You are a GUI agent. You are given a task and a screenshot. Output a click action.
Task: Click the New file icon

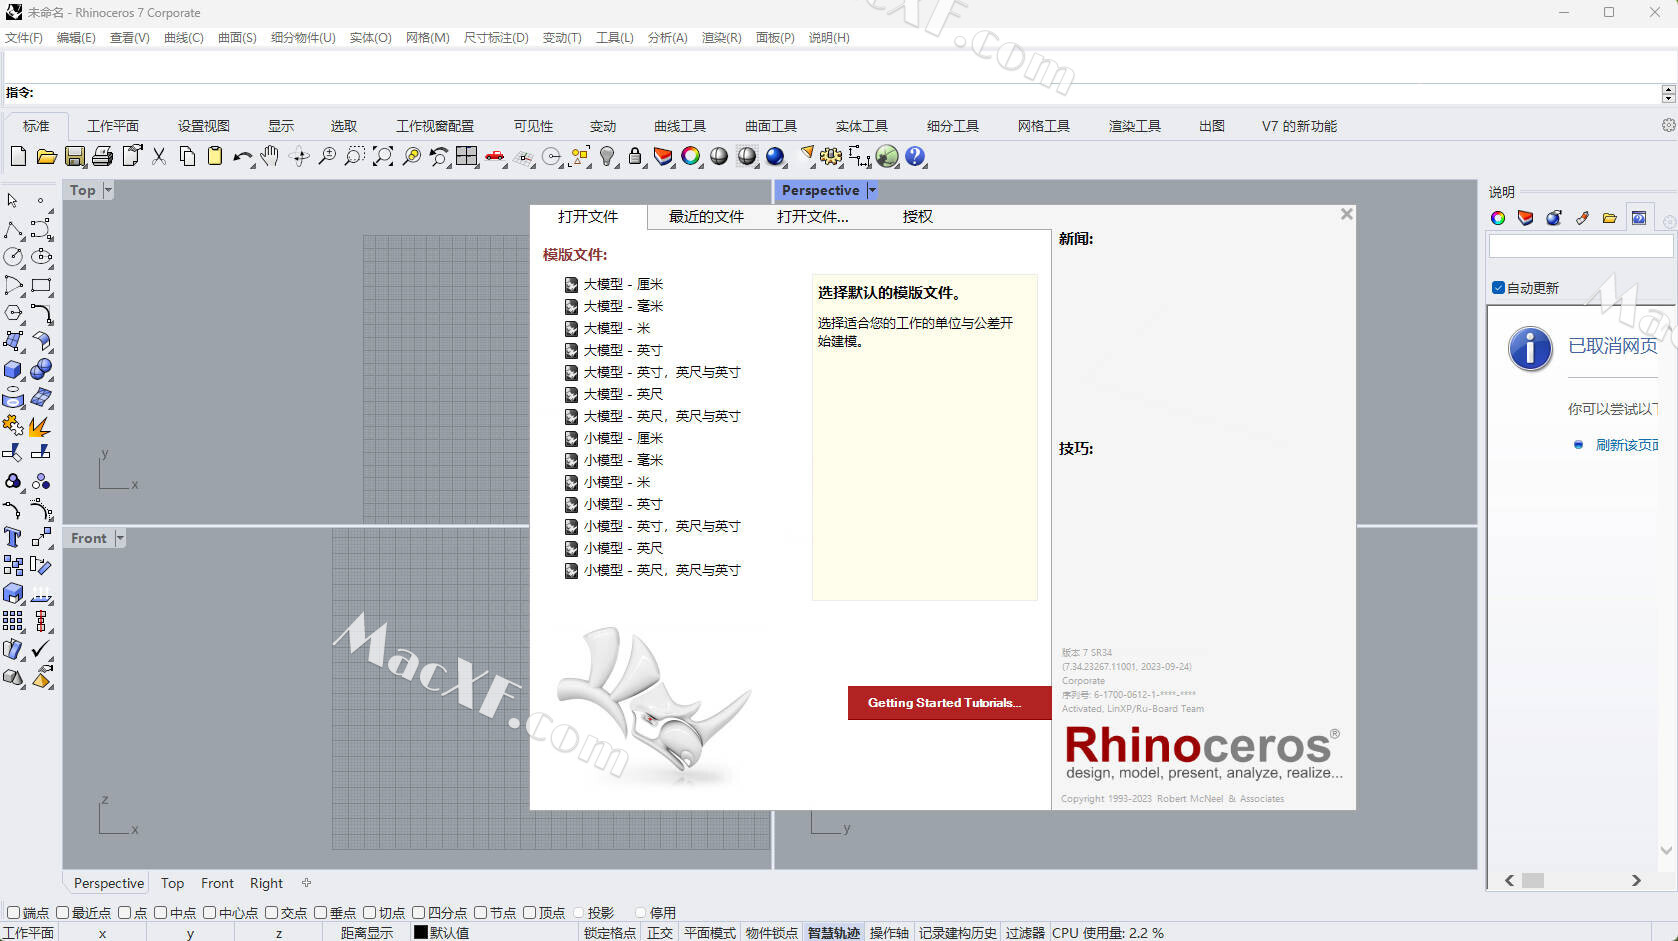click(18, 156)
